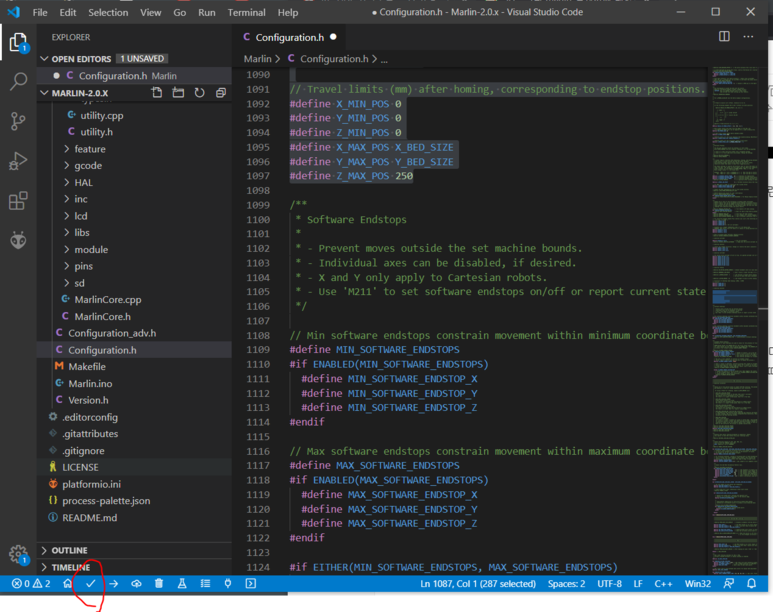Open the Explorer view in activity bar
This screenshot has height=612, width=773.
pyautogui.click(x=19, y=42)
